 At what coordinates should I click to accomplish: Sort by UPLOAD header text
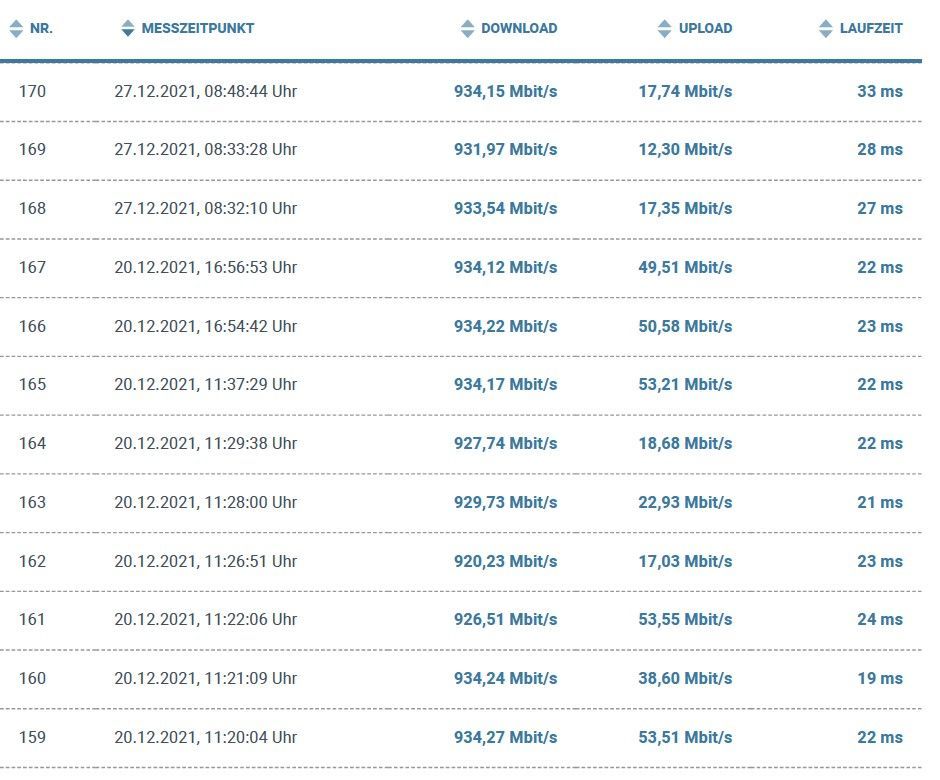click(705, 29)
